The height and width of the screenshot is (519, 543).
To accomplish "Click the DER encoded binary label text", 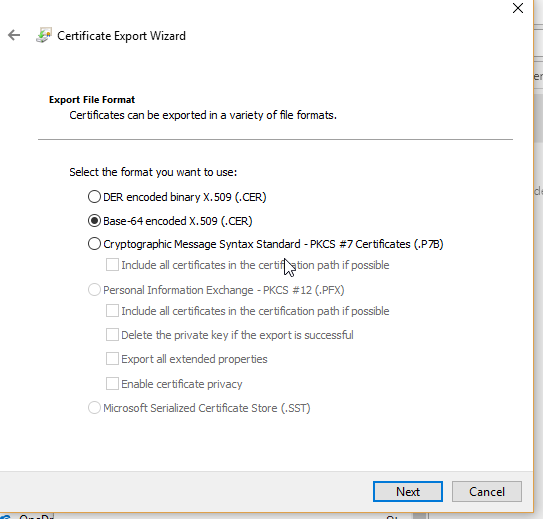I will (185, 197).
